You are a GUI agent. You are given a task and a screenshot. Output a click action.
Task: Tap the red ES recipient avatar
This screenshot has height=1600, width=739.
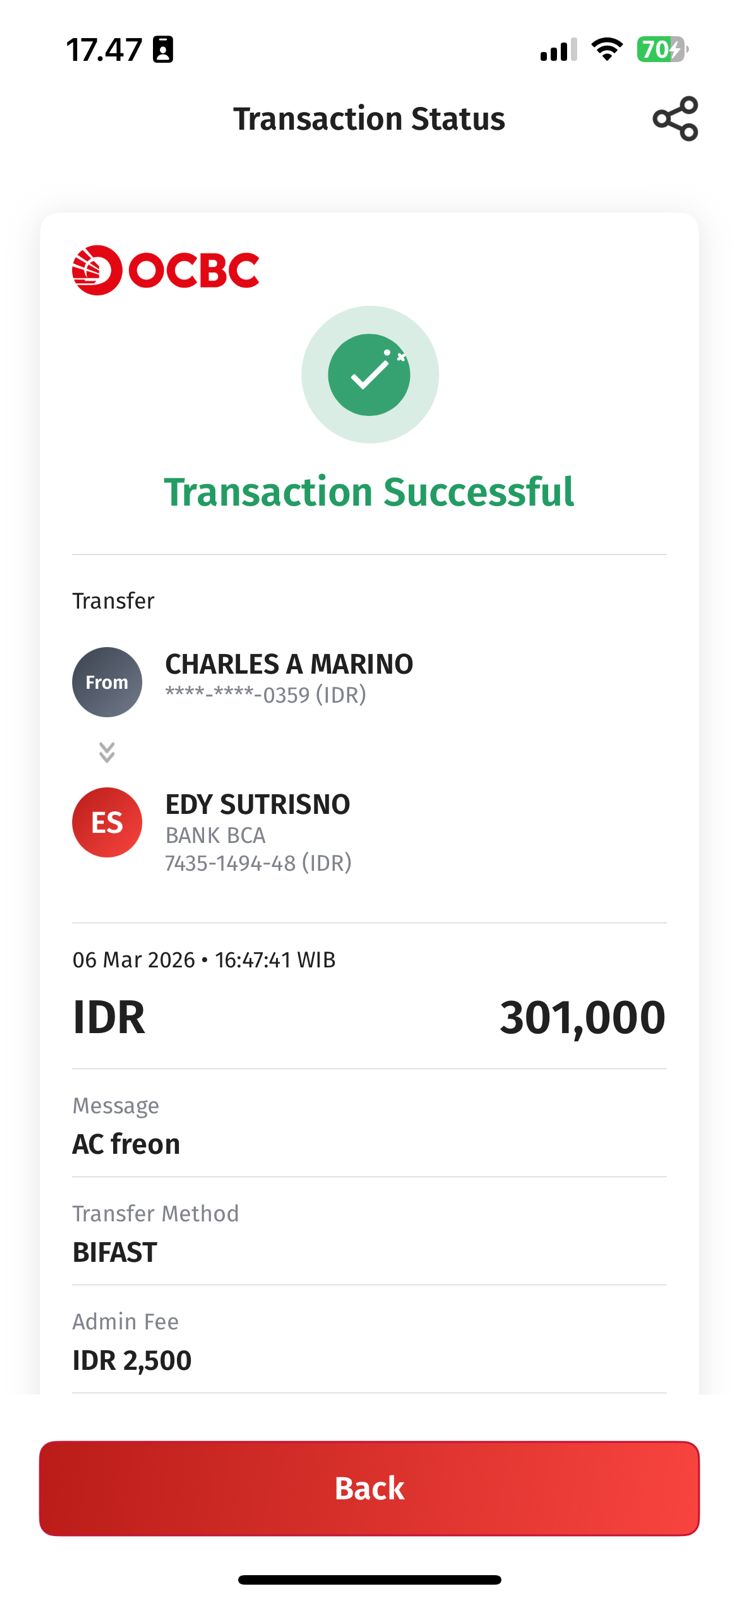(x=107, y=822)
